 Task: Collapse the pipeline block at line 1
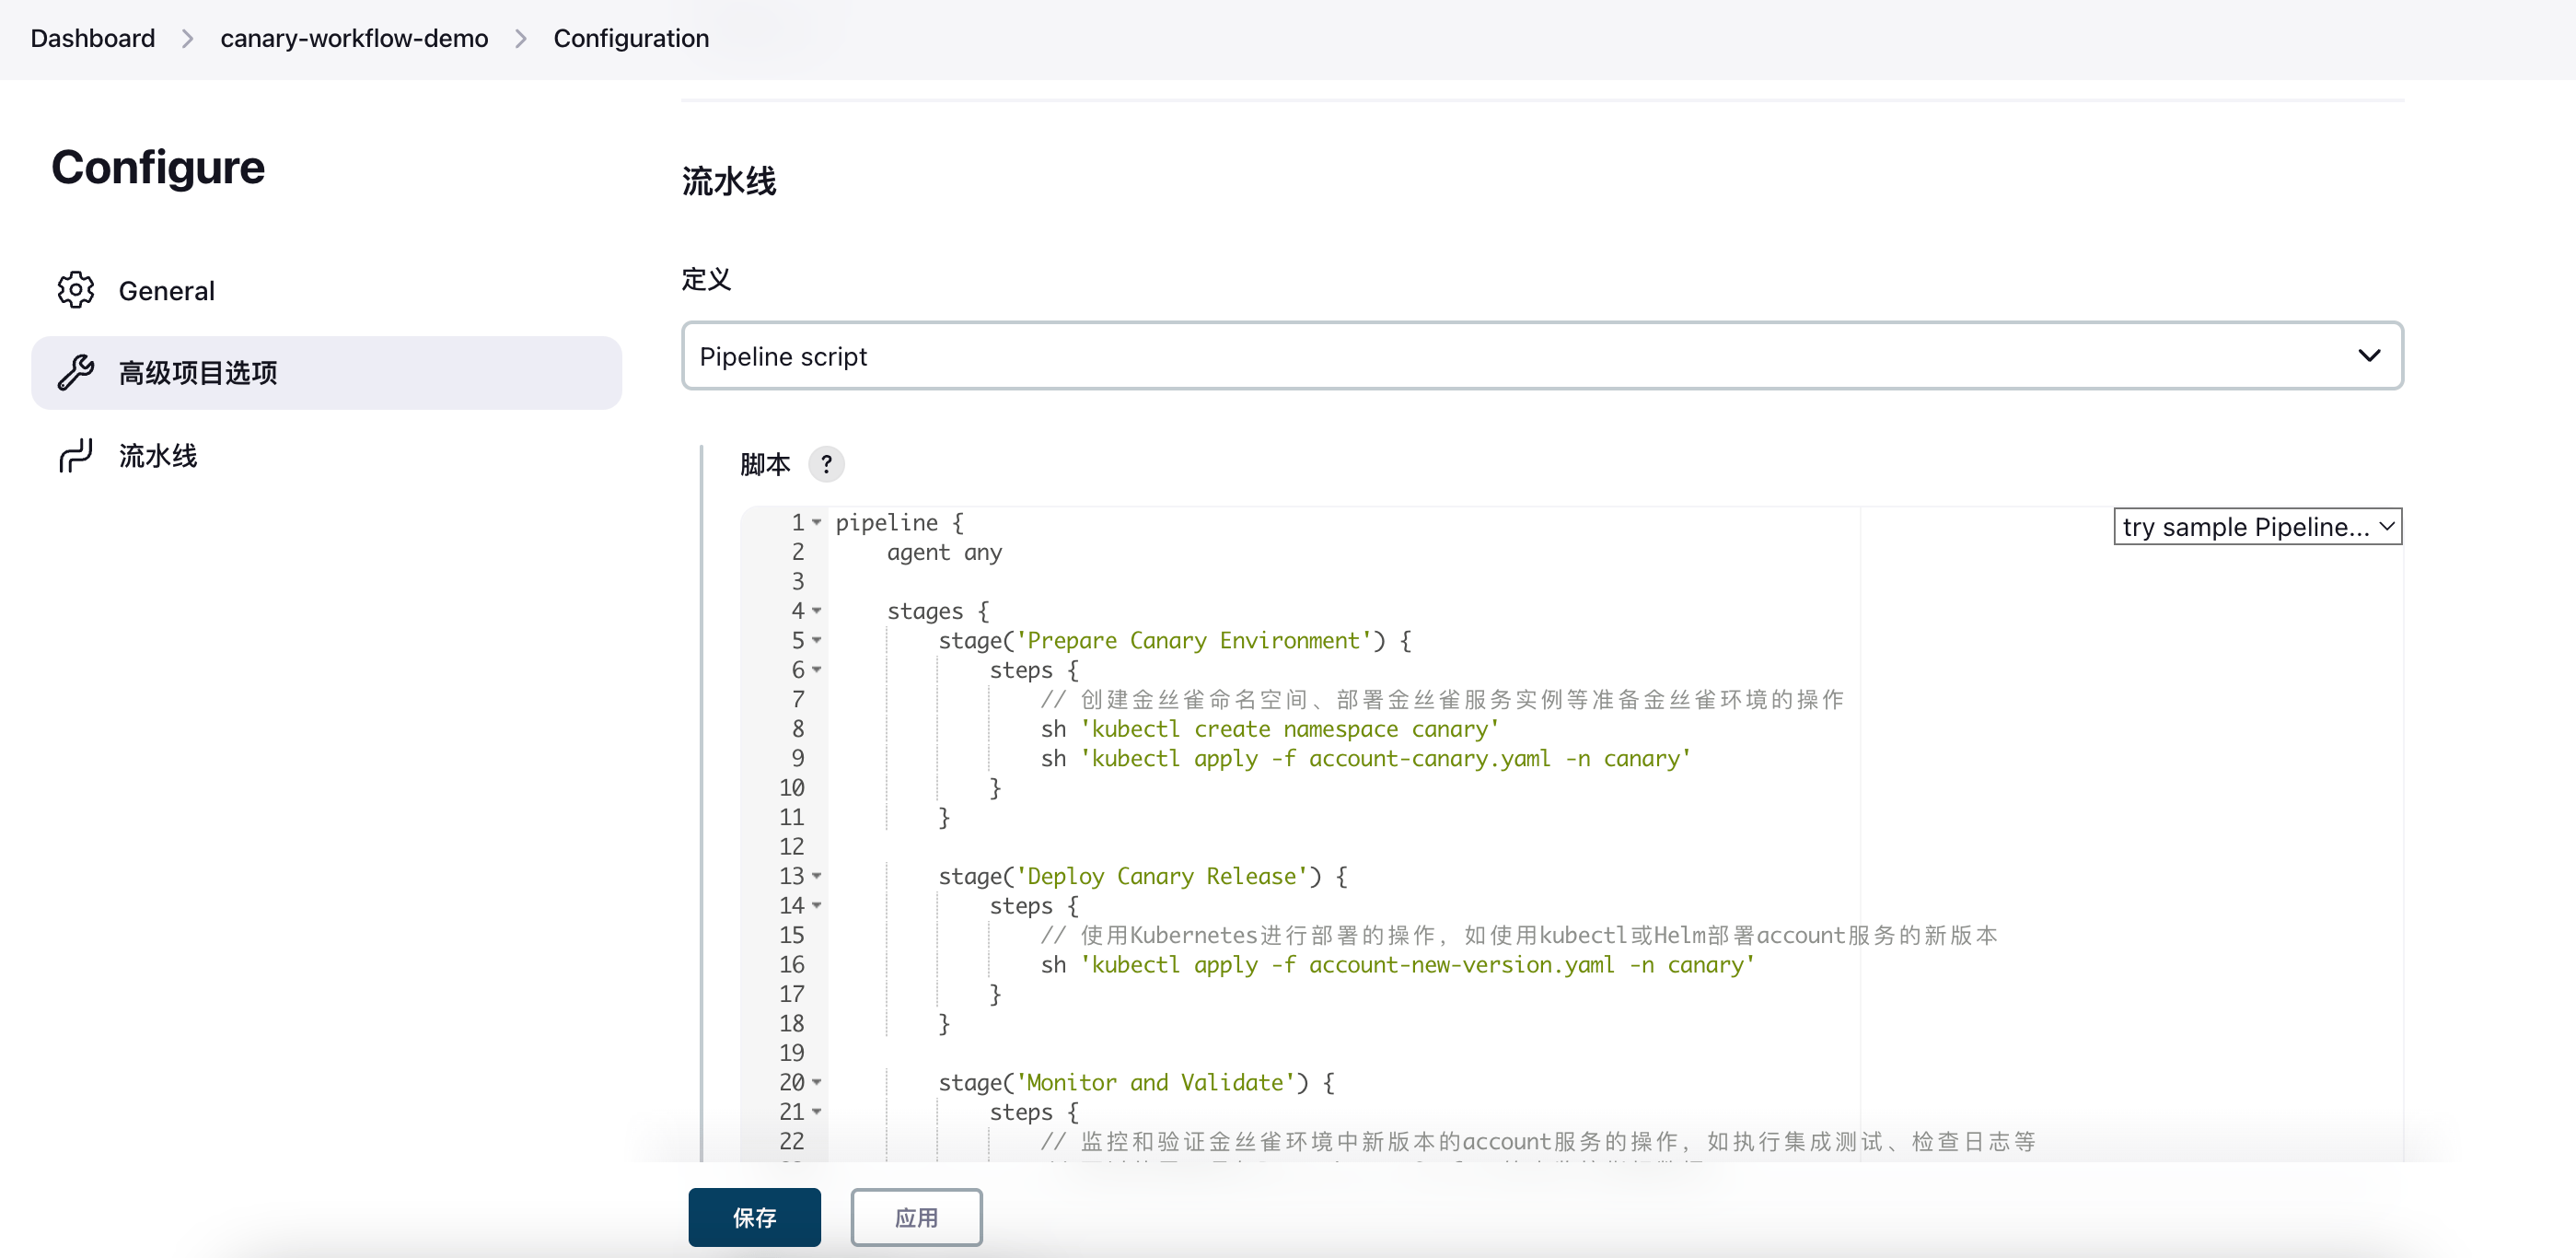tap(817, 522)
